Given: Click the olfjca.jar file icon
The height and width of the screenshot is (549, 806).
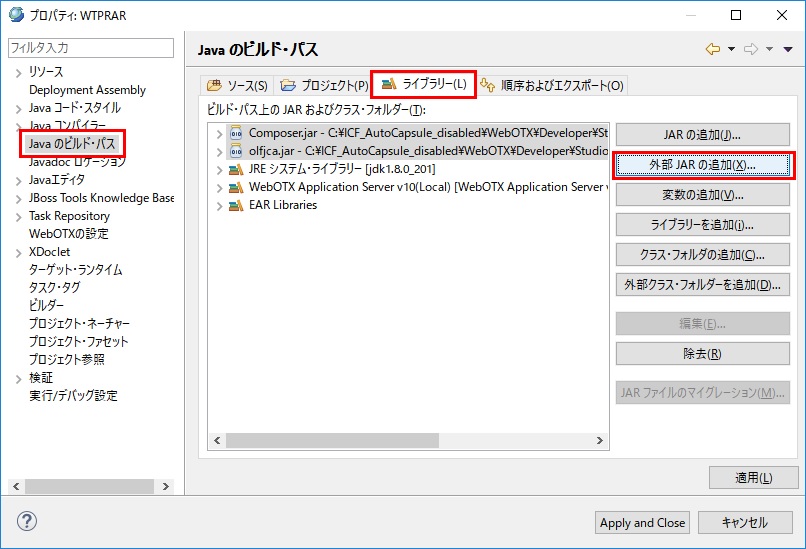Looking at the screenshot, I should pos(236,151).
